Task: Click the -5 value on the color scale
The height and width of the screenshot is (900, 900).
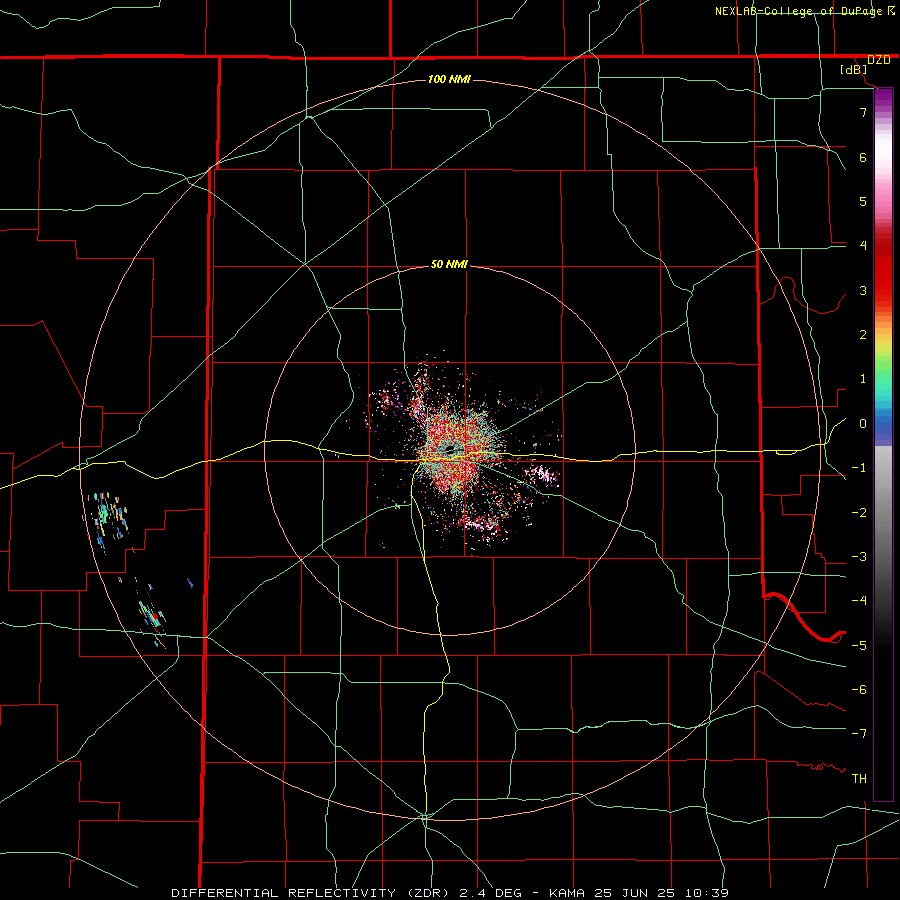Action: [859, 646]
